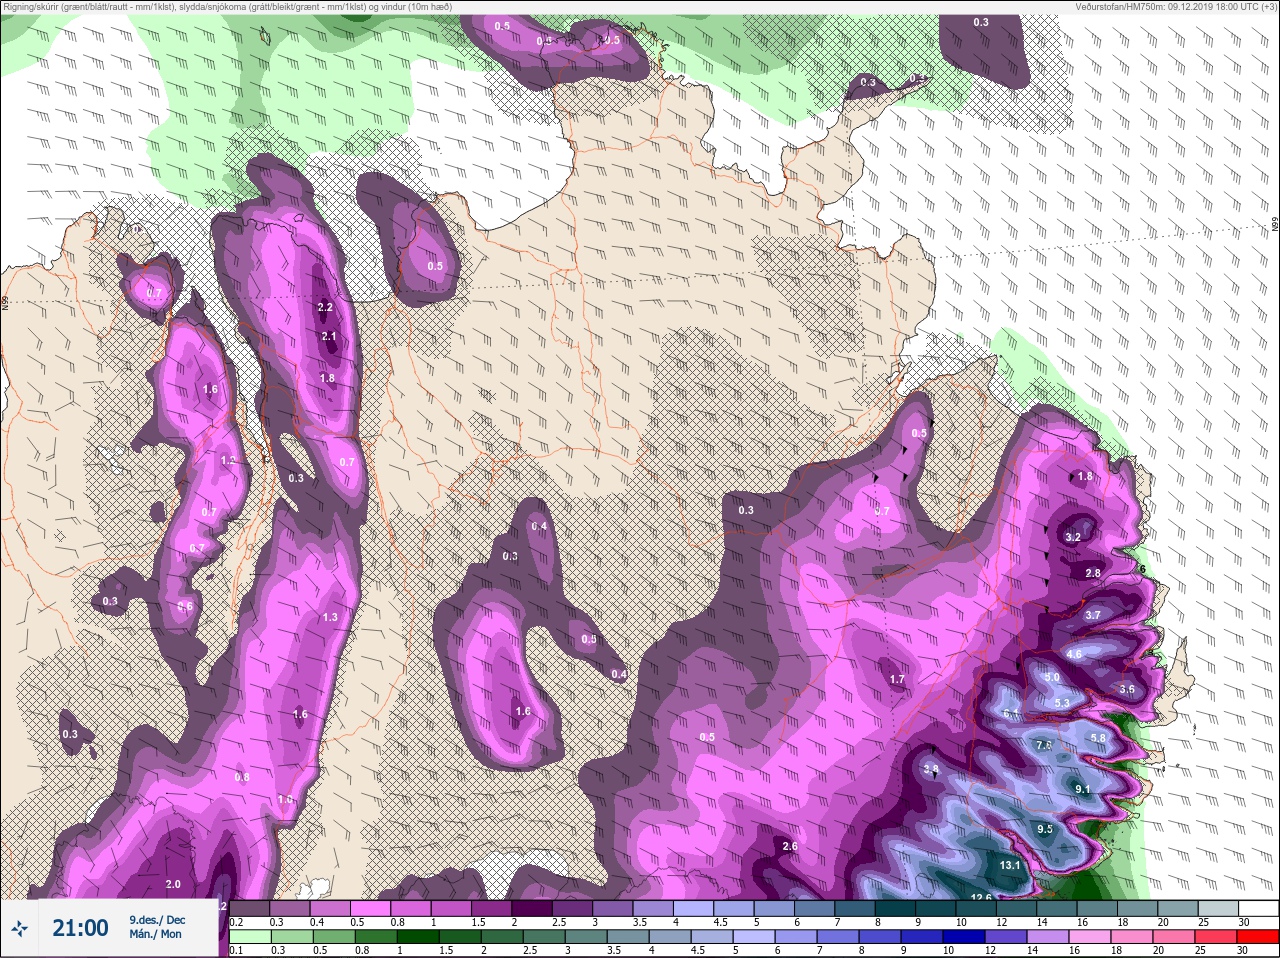Click the 3.7 precipitation value on the map

coord(1093,615)
